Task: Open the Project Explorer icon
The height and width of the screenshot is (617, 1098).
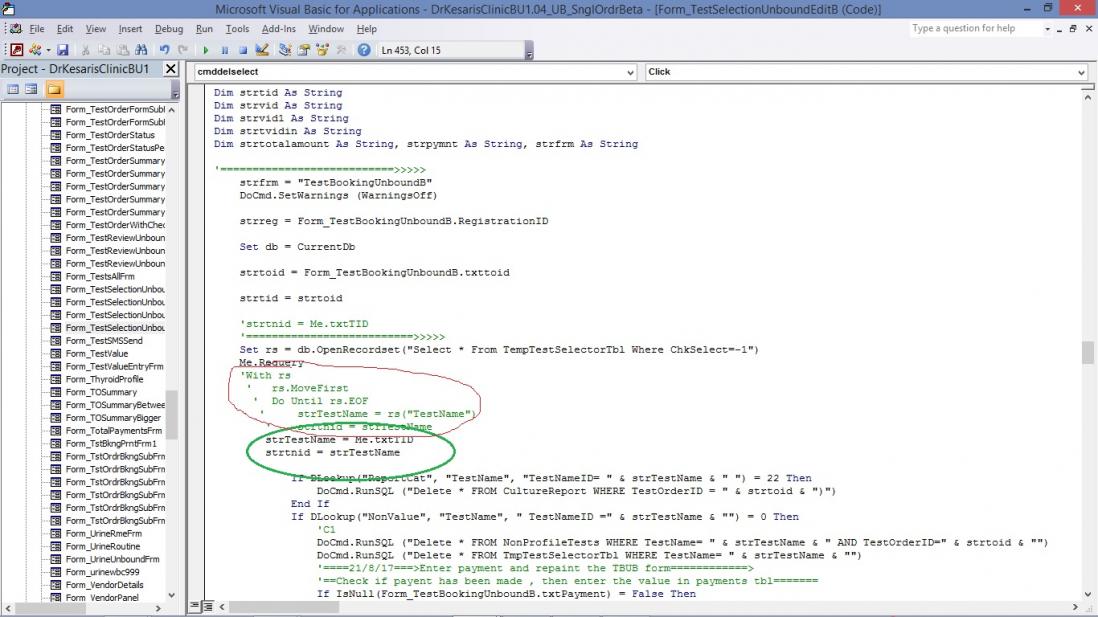Action: 285,50
